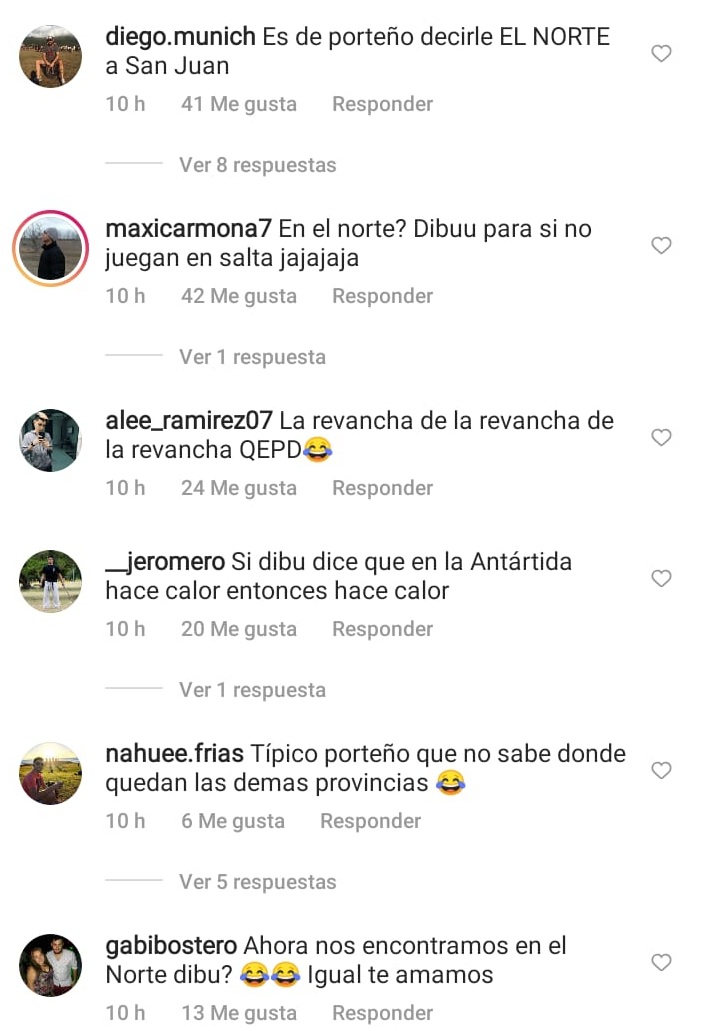Toggle like on gabibostero's comment
The width and height of the screenshot is (711, 1031).
click(x=661, y=962)
